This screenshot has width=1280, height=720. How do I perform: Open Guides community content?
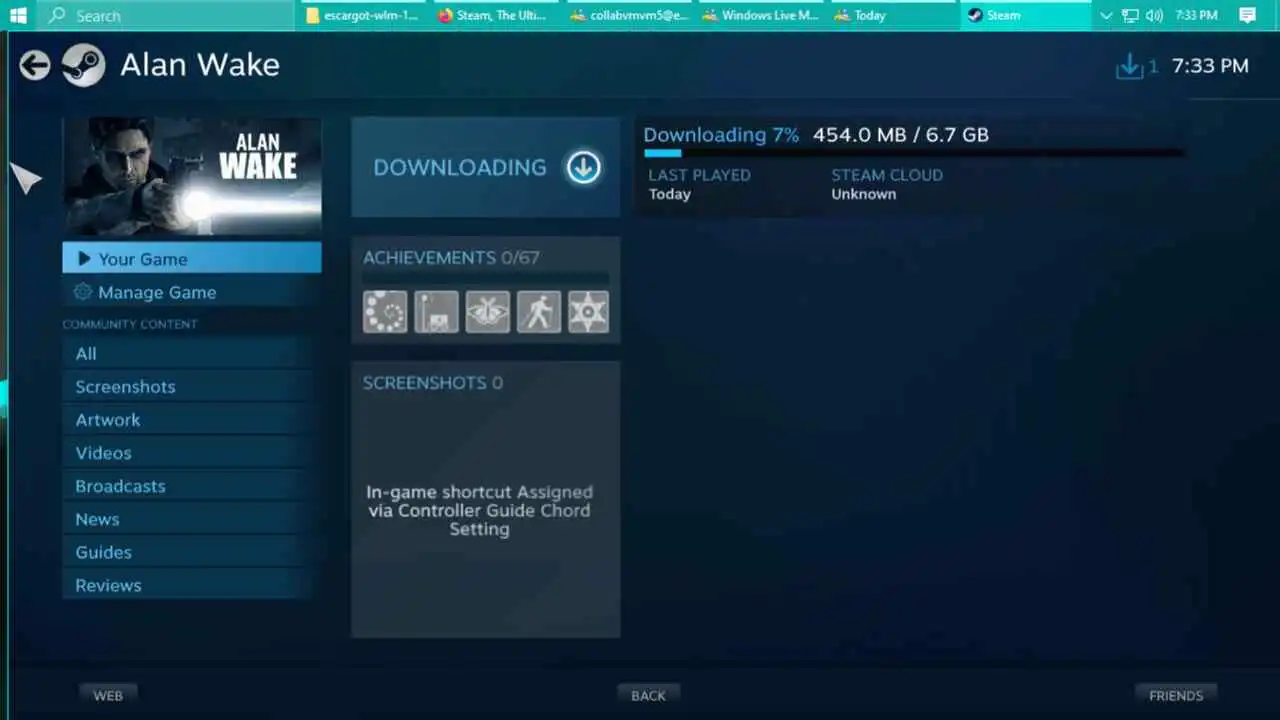(189, 551)
